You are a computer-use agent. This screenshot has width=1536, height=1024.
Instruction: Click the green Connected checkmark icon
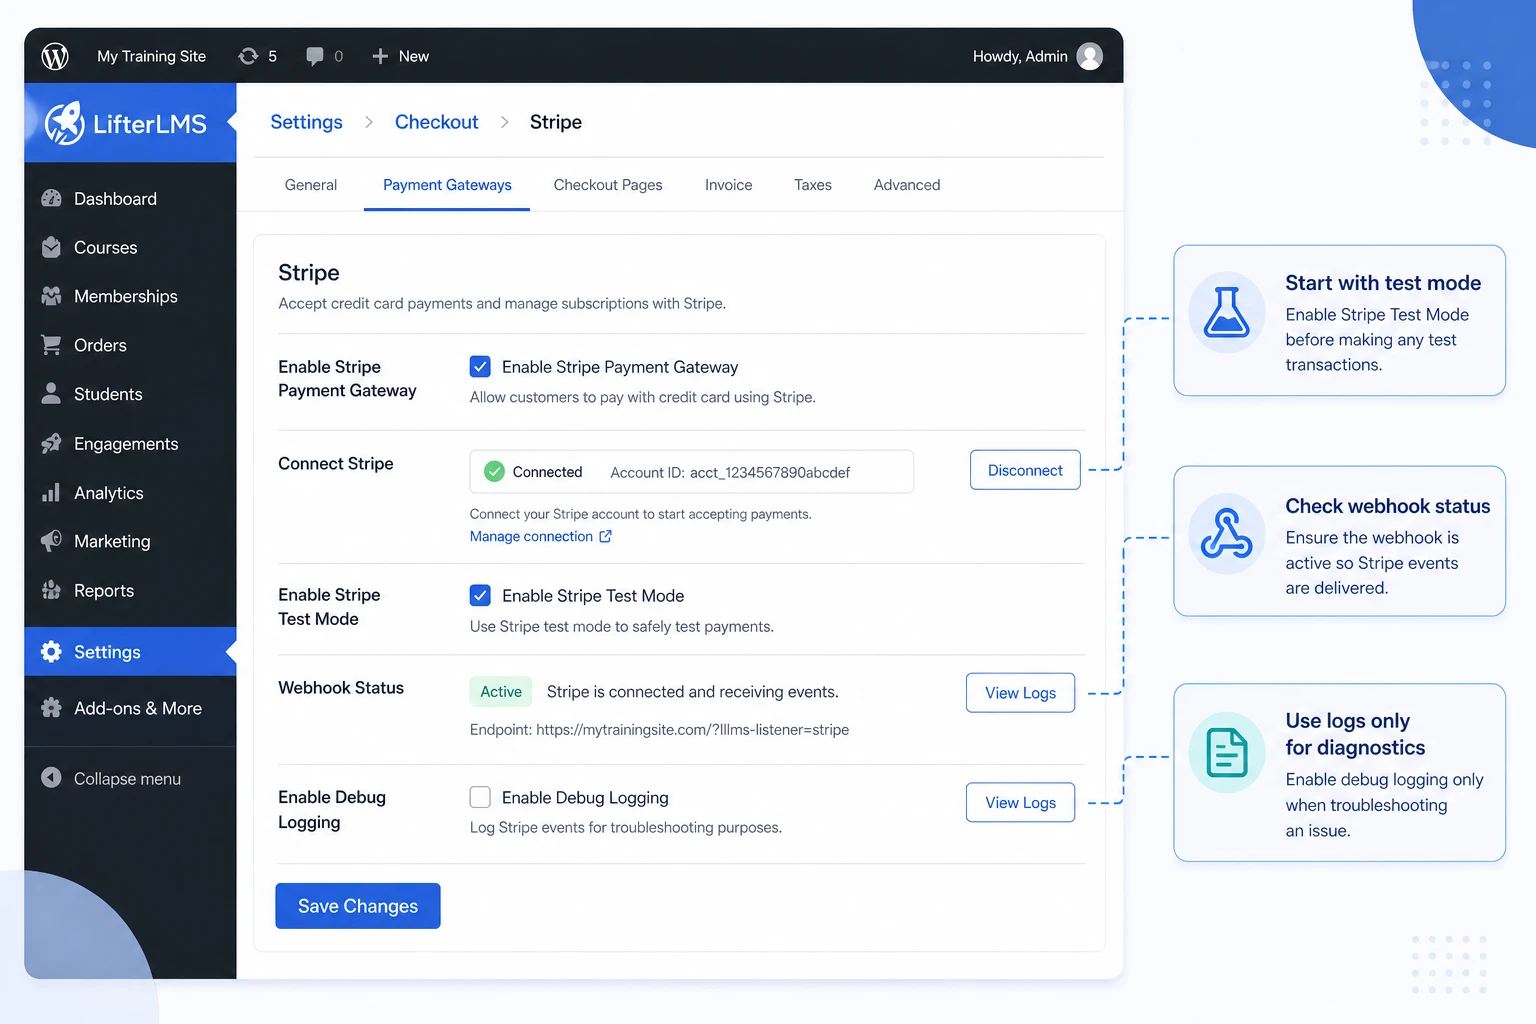pos(494,471)
